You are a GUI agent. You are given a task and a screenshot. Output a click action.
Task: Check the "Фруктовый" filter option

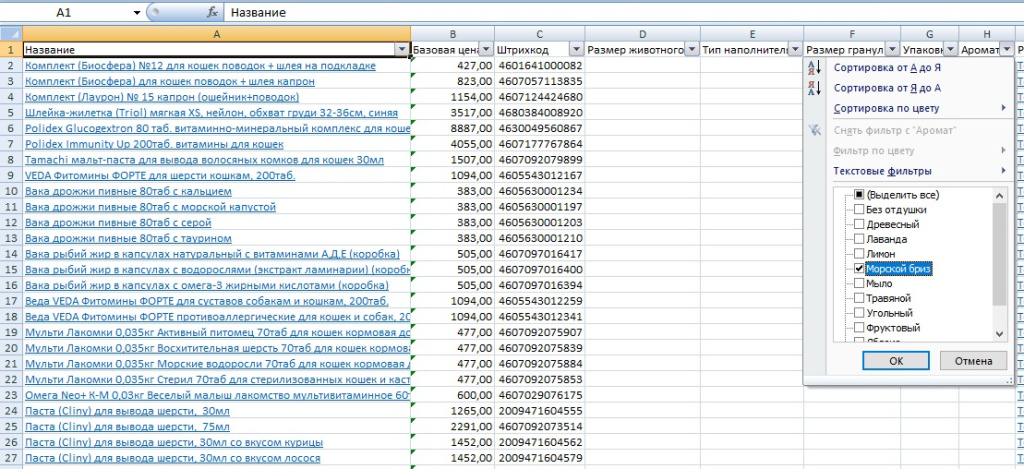[859, 327]
